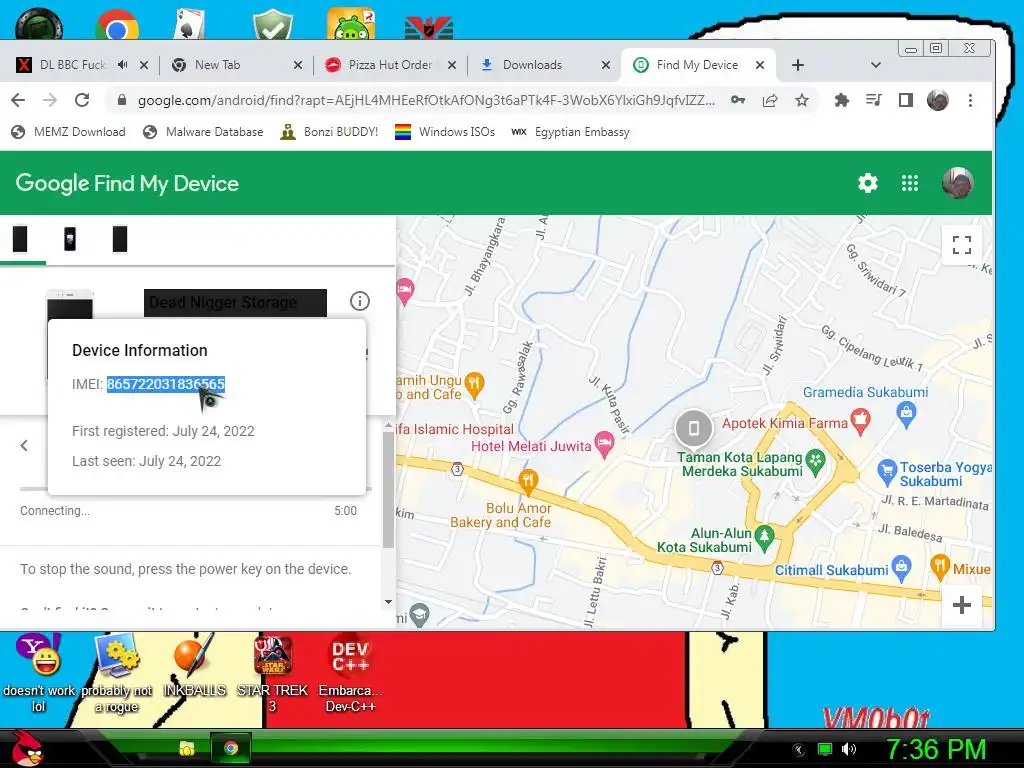This screenshot has height=768, width=1024.
Task: Click Taman Kota Lapang Merdeka pin
Action: point(815,461)
